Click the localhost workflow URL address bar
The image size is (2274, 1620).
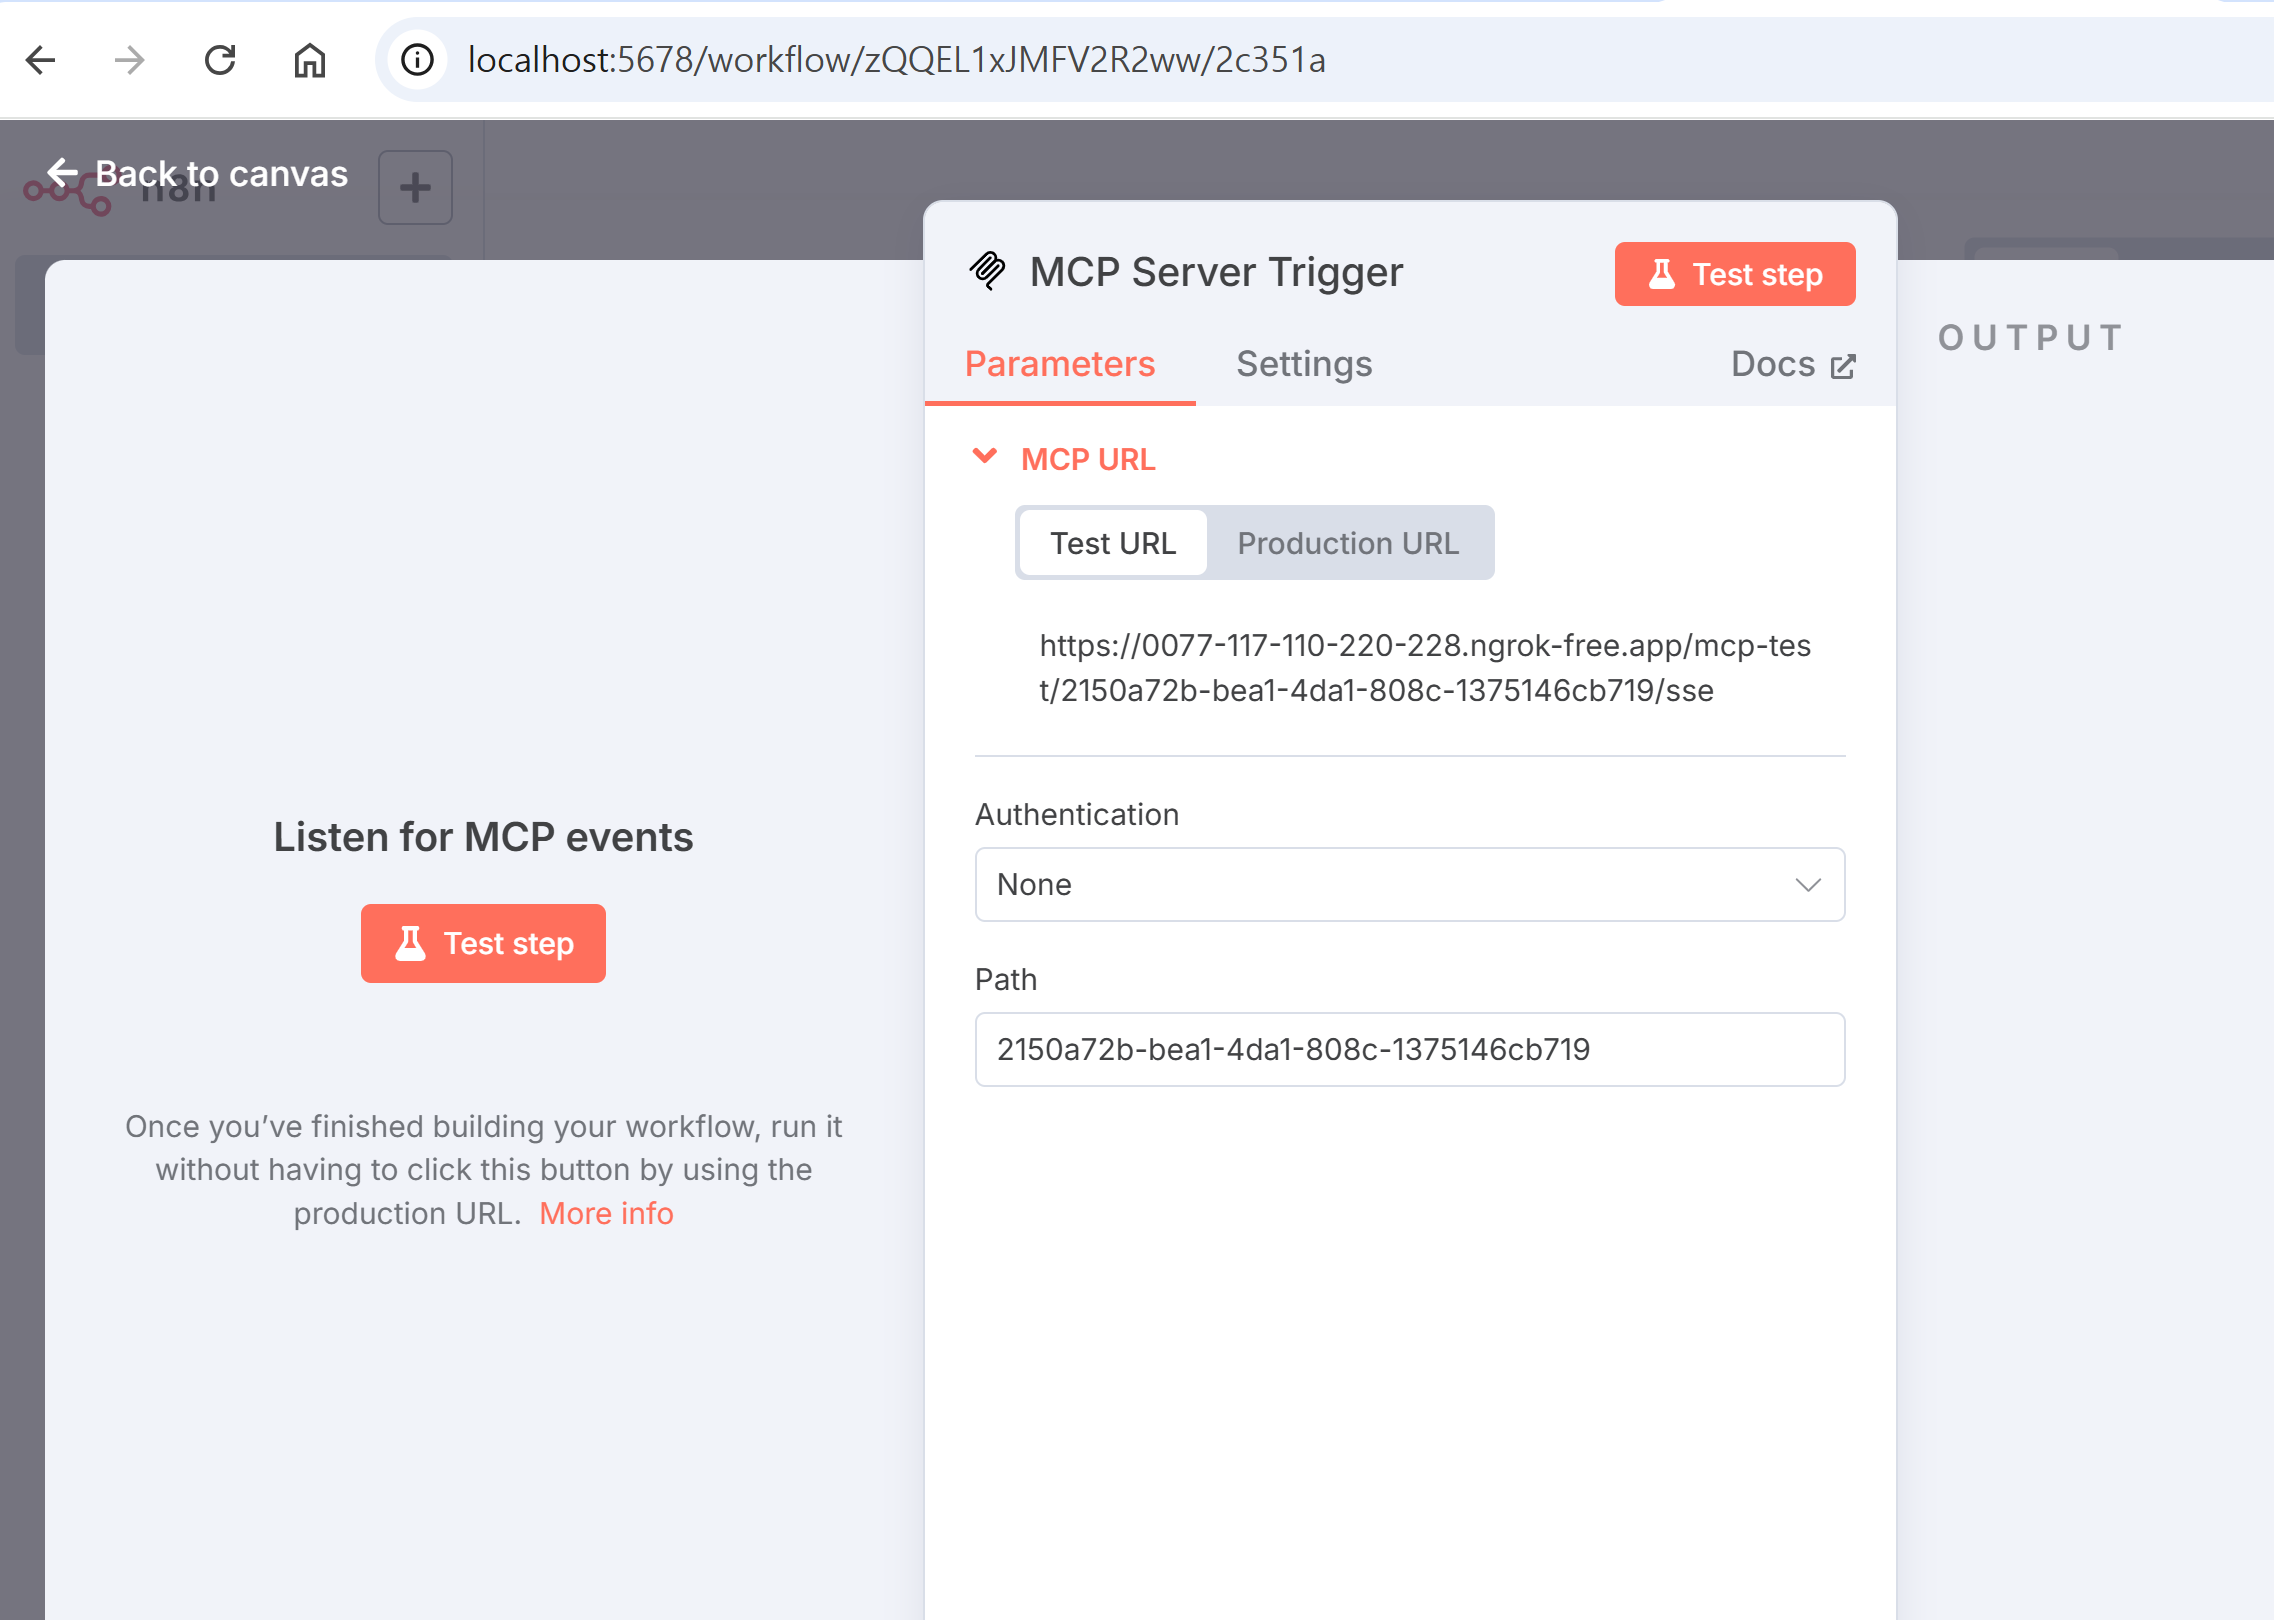click(896, 60)
